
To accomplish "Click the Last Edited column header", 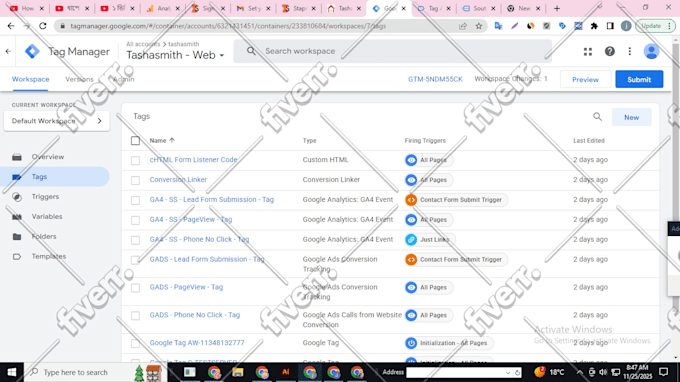I will point(588,140).
